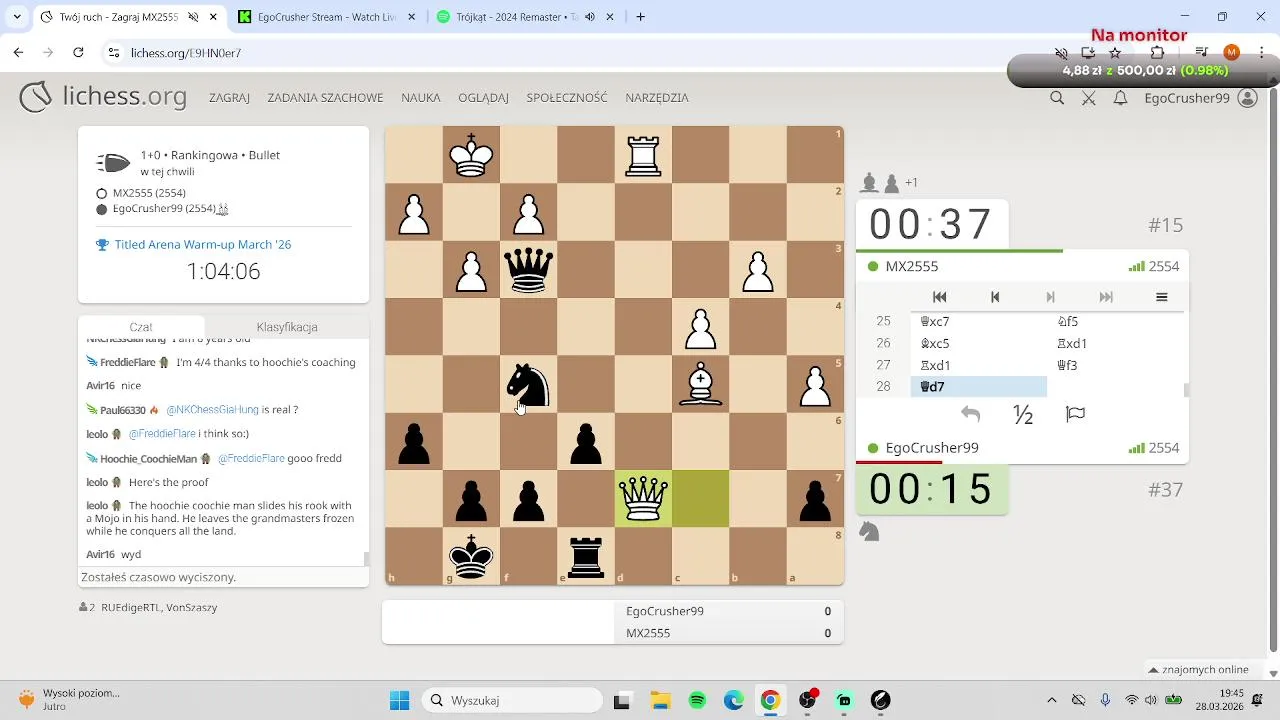
Task: Select move 28 ♕d7 in move list
Action: 978,387
